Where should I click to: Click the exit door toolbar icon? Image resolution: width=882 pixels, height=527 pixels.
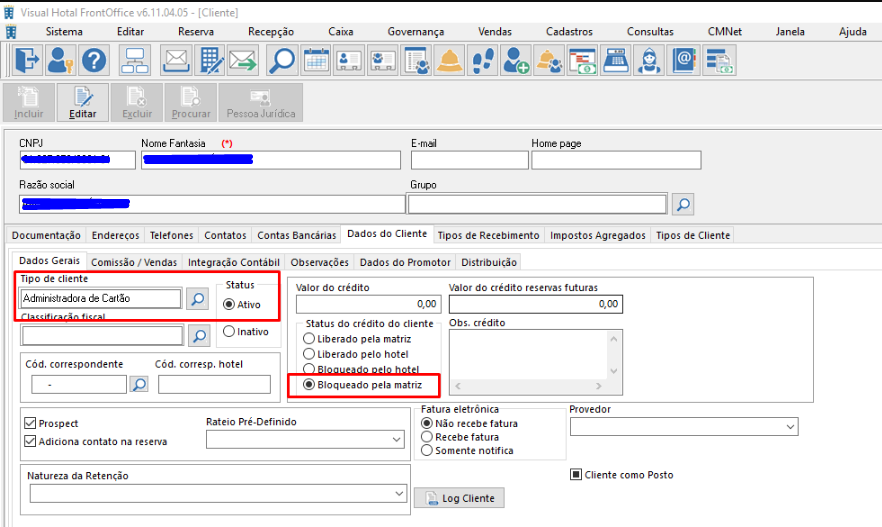[x=27, y=60]
